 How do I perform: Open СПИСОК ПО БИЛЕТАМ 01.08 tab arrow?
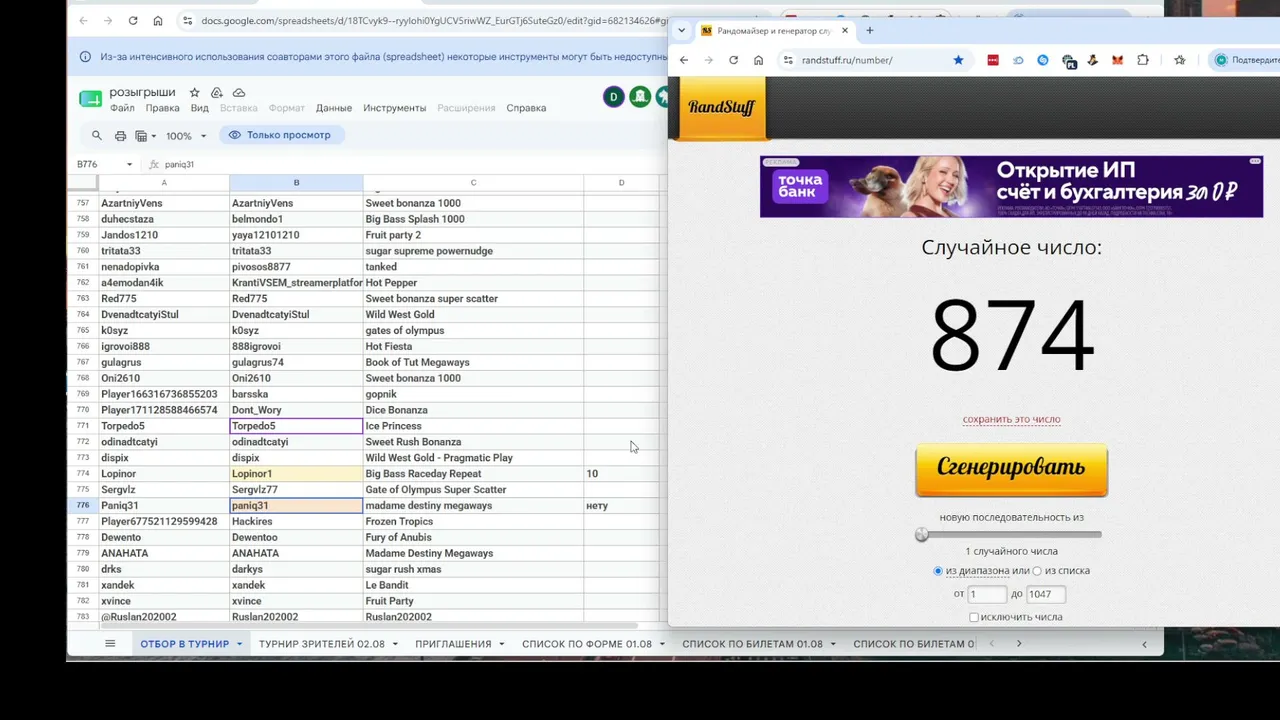coord(833,644)
